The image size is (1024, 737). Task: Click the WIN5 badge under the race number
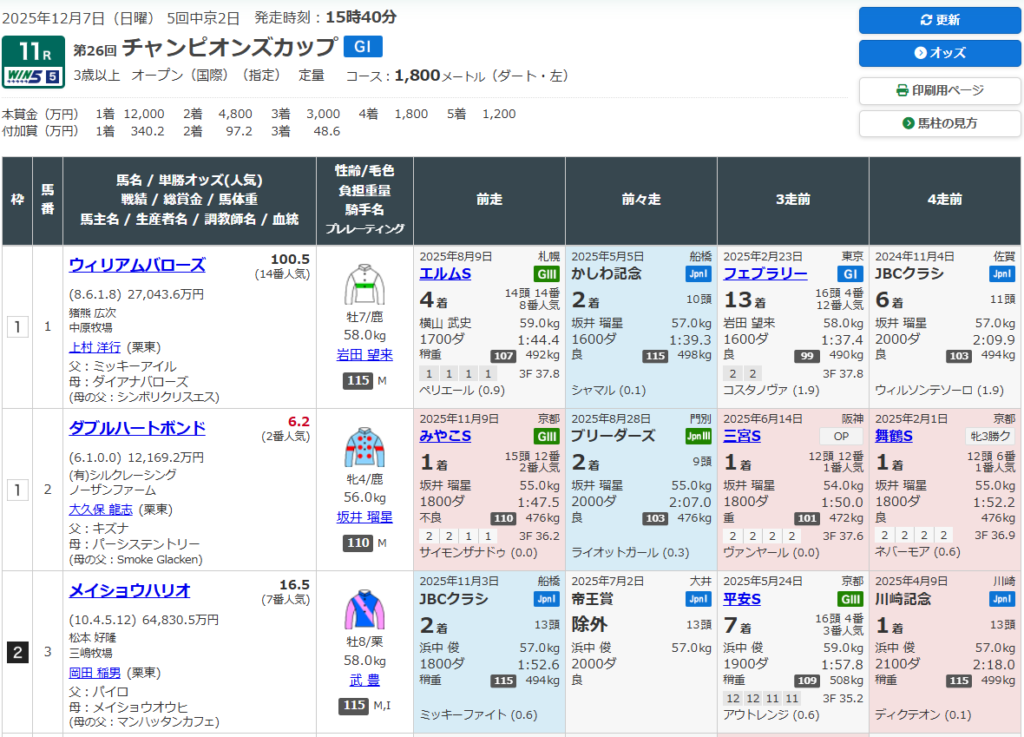tap(34, 75)
